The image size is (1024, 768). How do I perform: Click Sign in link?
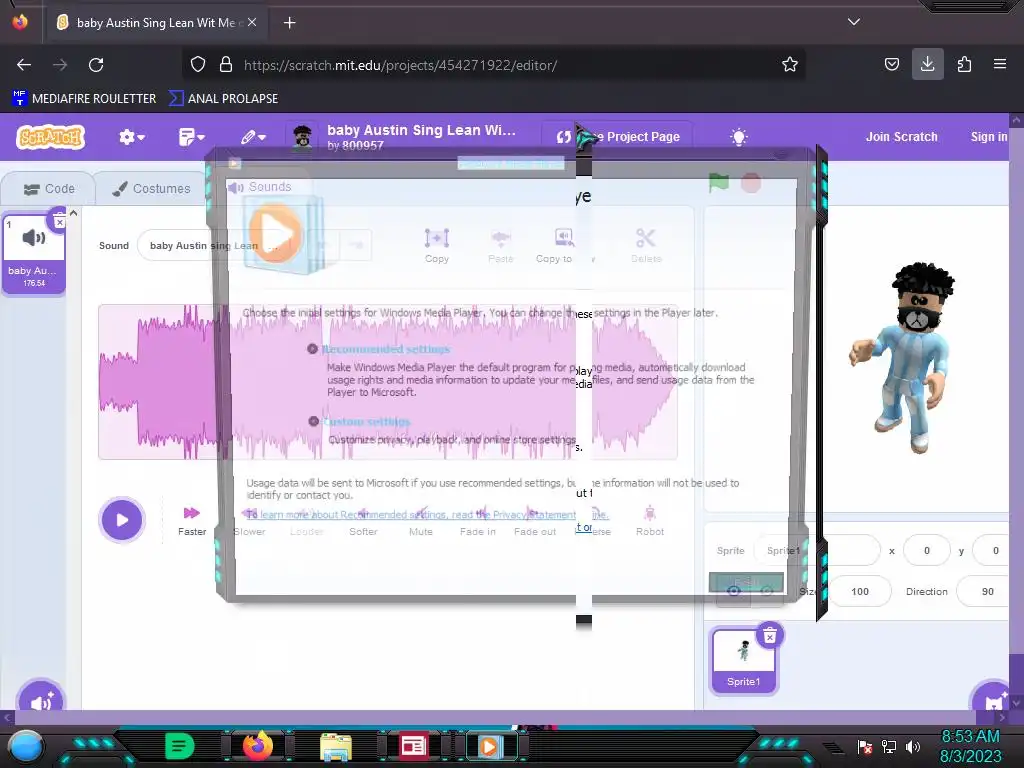point(988,137)
